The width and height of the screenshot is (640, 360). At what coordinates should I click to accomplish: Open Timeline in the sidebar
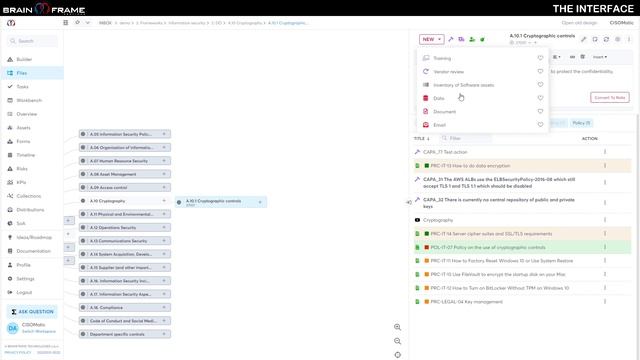click(25, 155)
